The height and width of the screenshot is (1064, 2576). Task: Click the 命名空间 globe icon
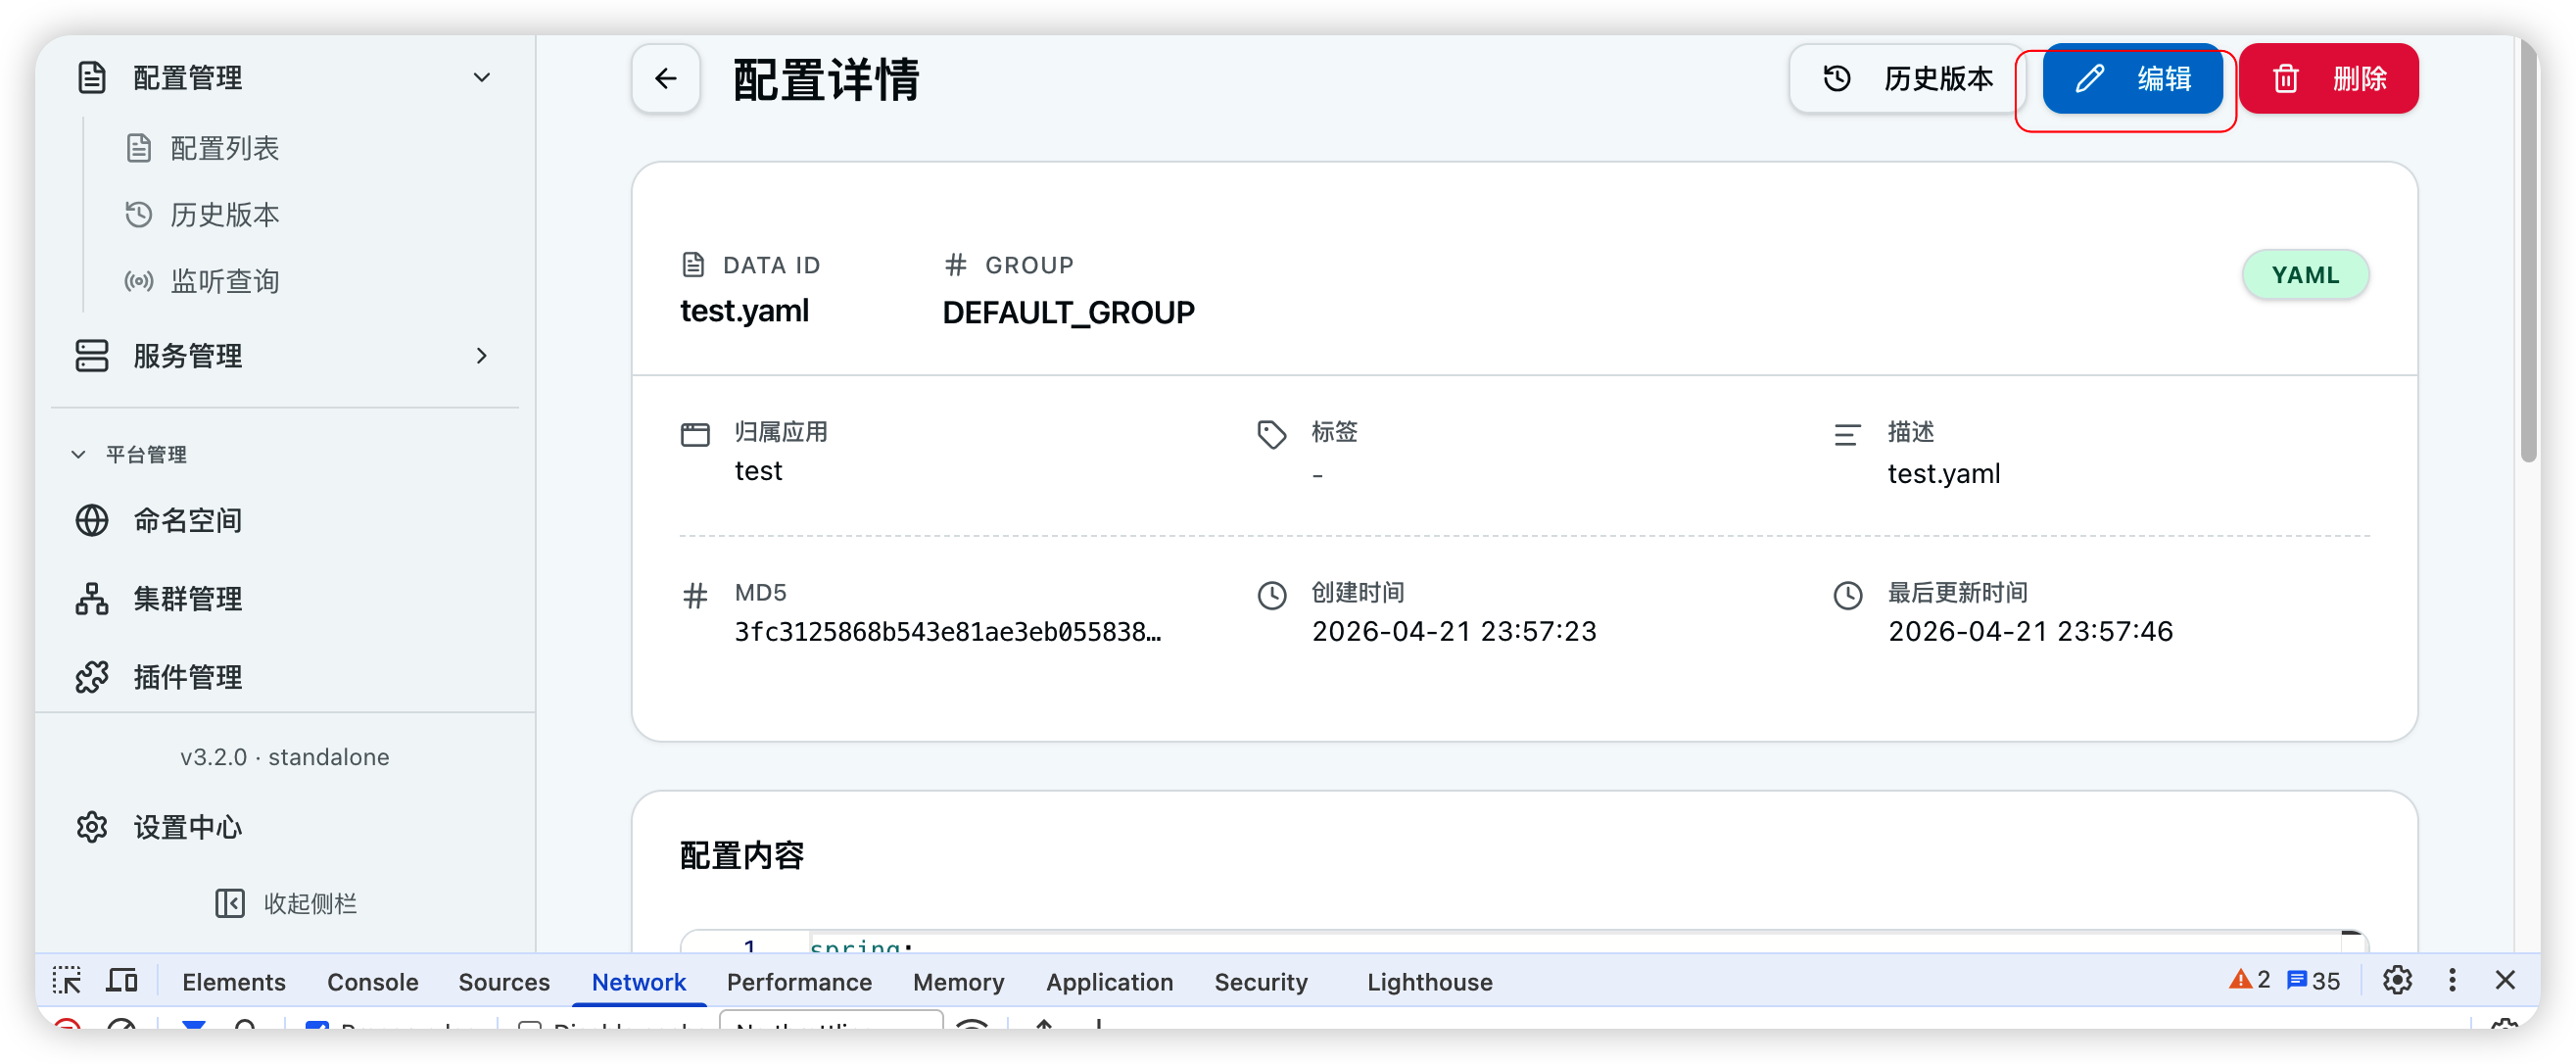tap(92, 521)
